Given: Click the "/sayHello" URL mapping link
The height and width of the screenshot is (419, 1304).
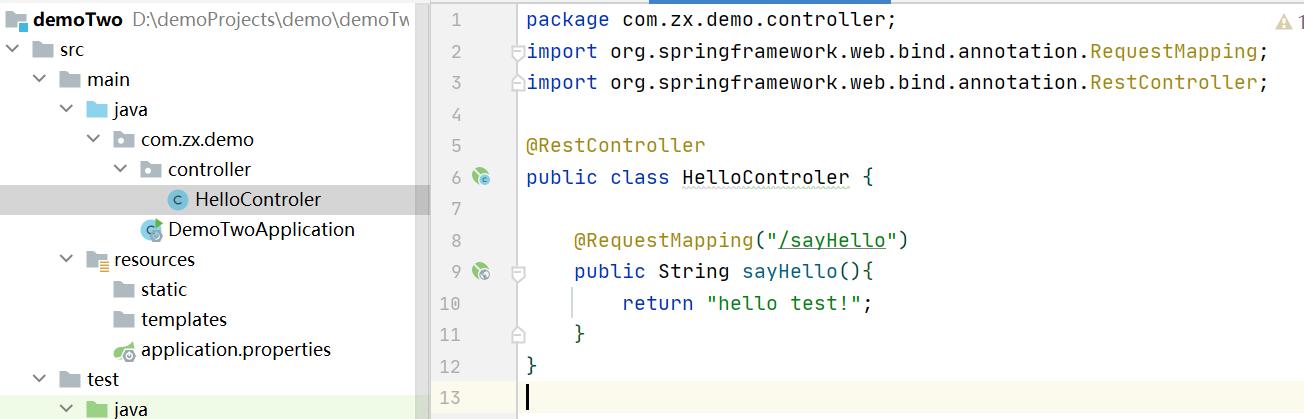Looking at the screenshot, I should pos(832,240).
